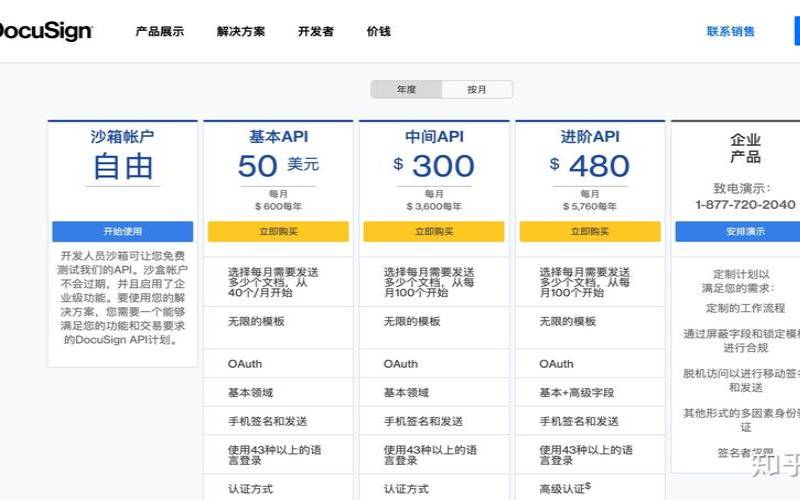Click 使用43种以上的语言登录 in 基本API column
Image resolution: width=800 pixels, height=500 pixels.
(274, 455)
